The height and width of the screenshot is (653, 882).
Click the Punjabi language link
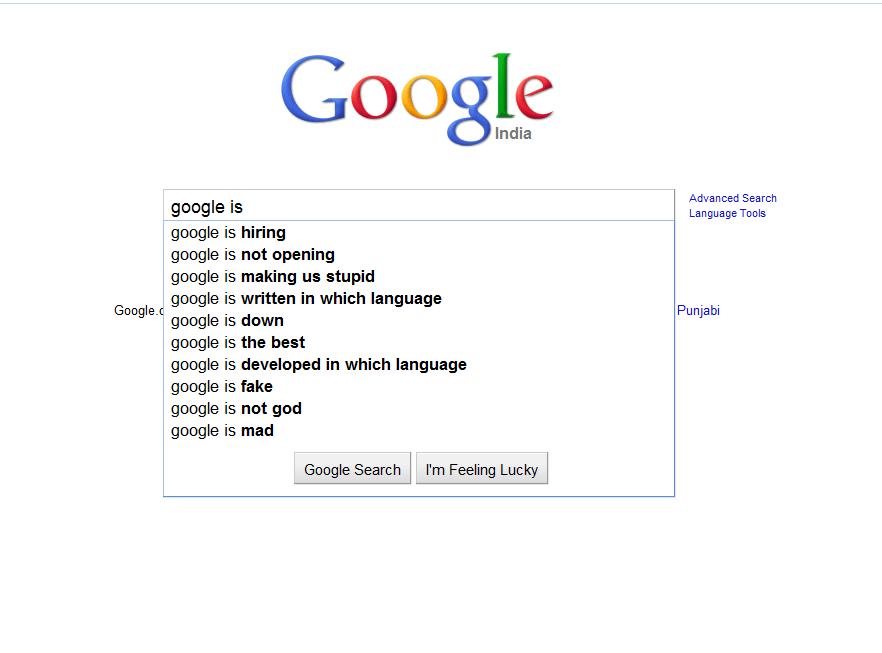pyautogui.click(x=697, y=310)
